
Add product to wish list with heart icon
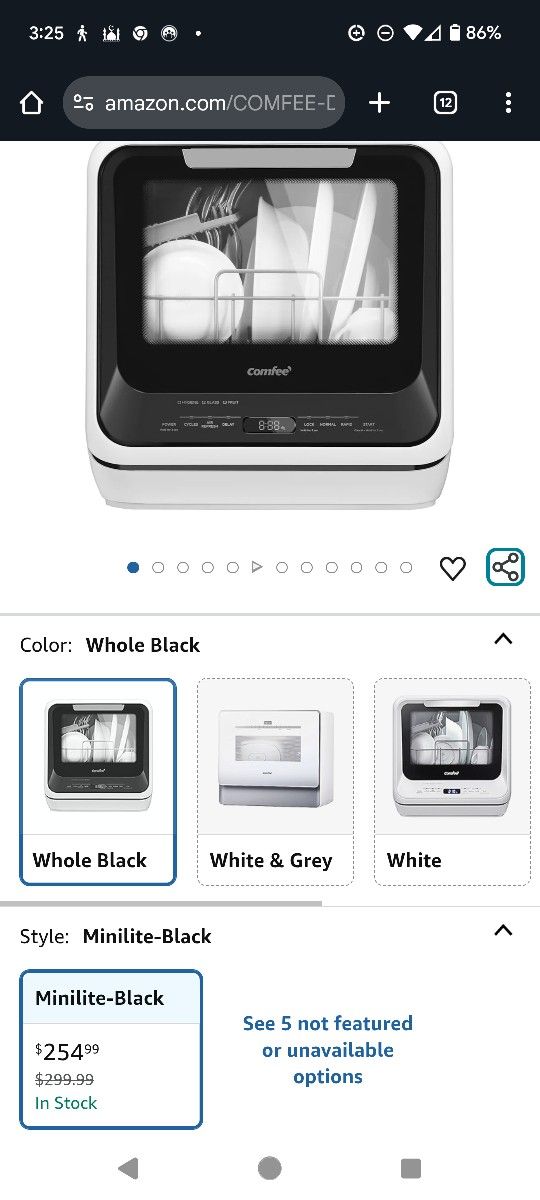(x=453, y=568)
